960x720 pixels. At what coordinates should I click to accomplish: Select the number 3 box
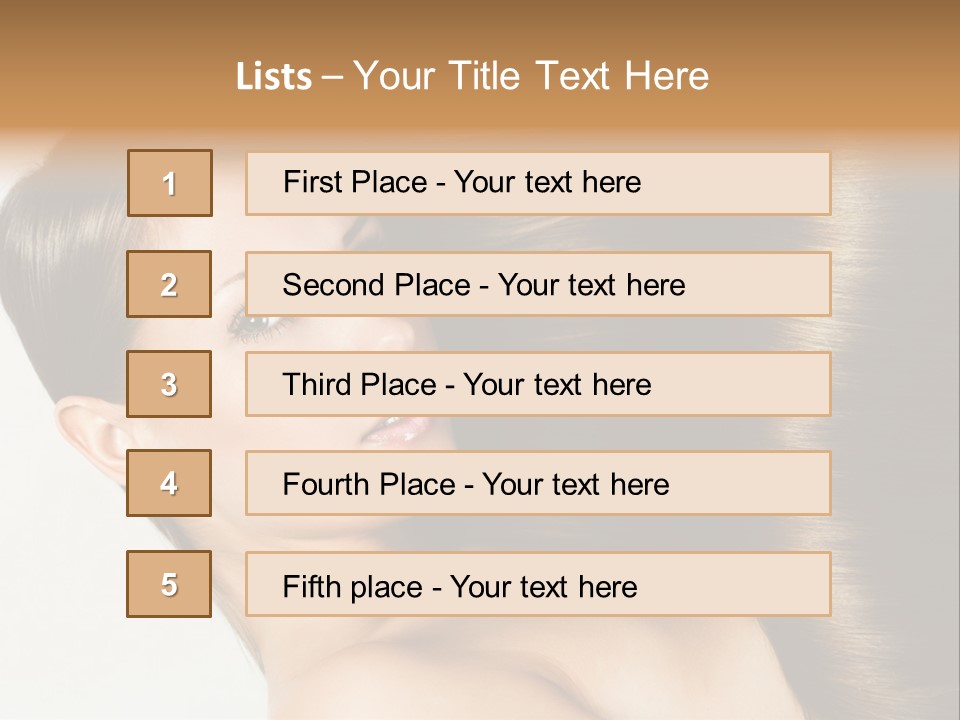[x=170, y=384]
